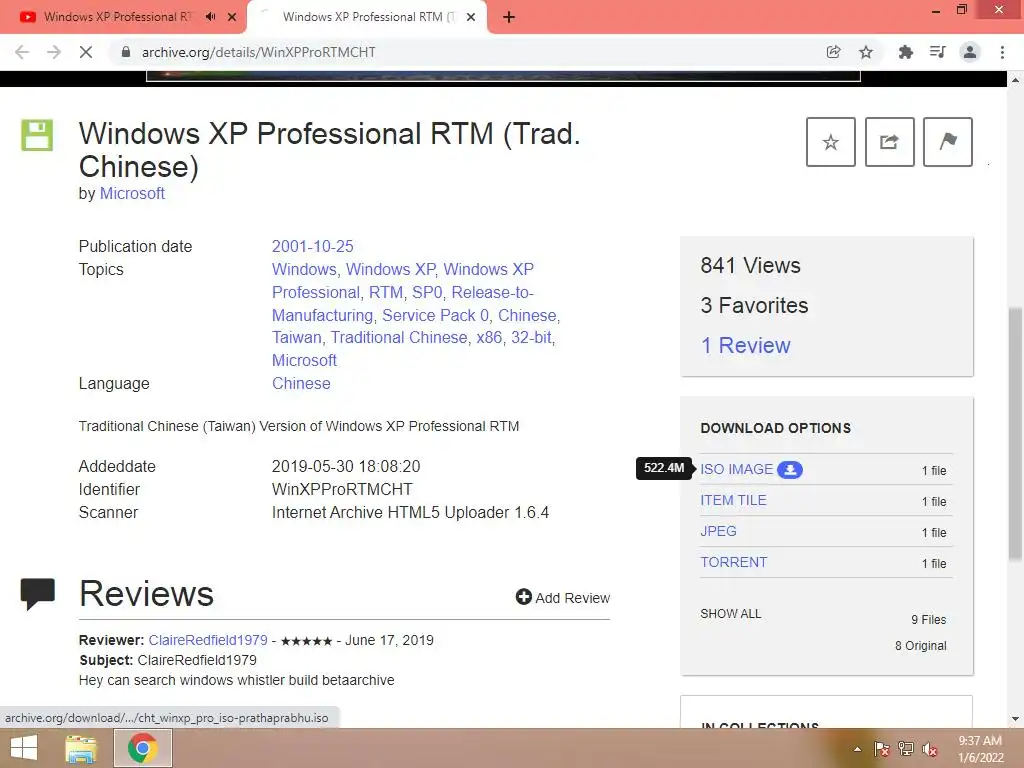Click the x86 topic link
The height and width of the screenshot is (768, 1024).
tap(489, 338)
